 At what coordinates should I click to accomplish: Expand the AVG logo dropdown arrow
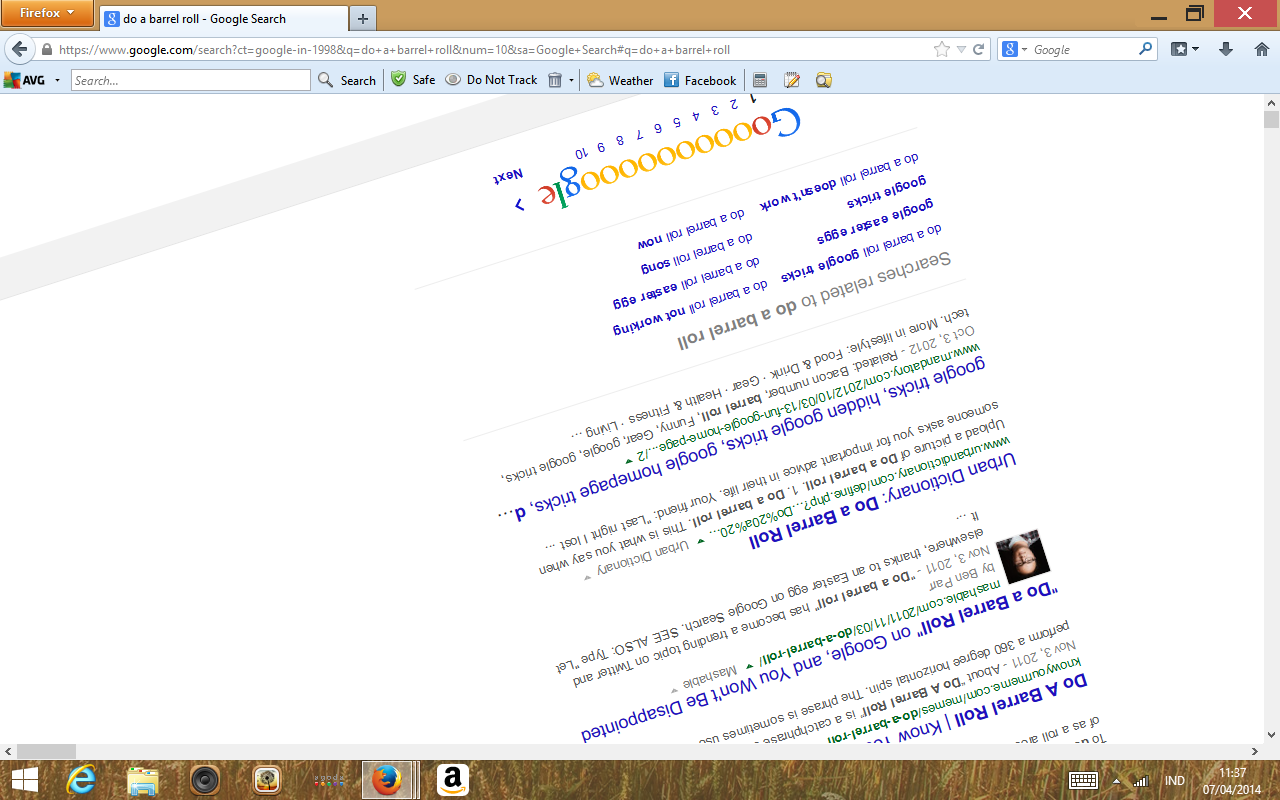[57, 80]
